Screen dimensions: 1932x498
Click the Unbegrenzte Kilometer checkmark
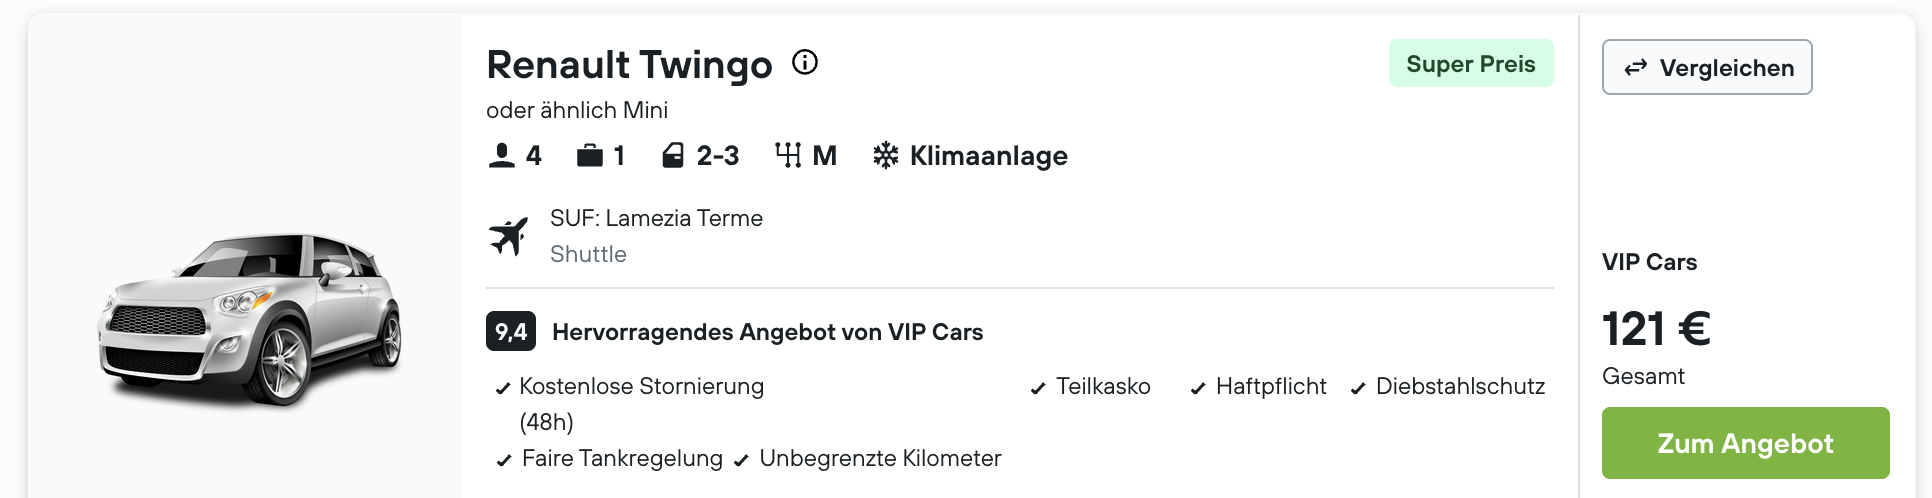tap(741, 460)
